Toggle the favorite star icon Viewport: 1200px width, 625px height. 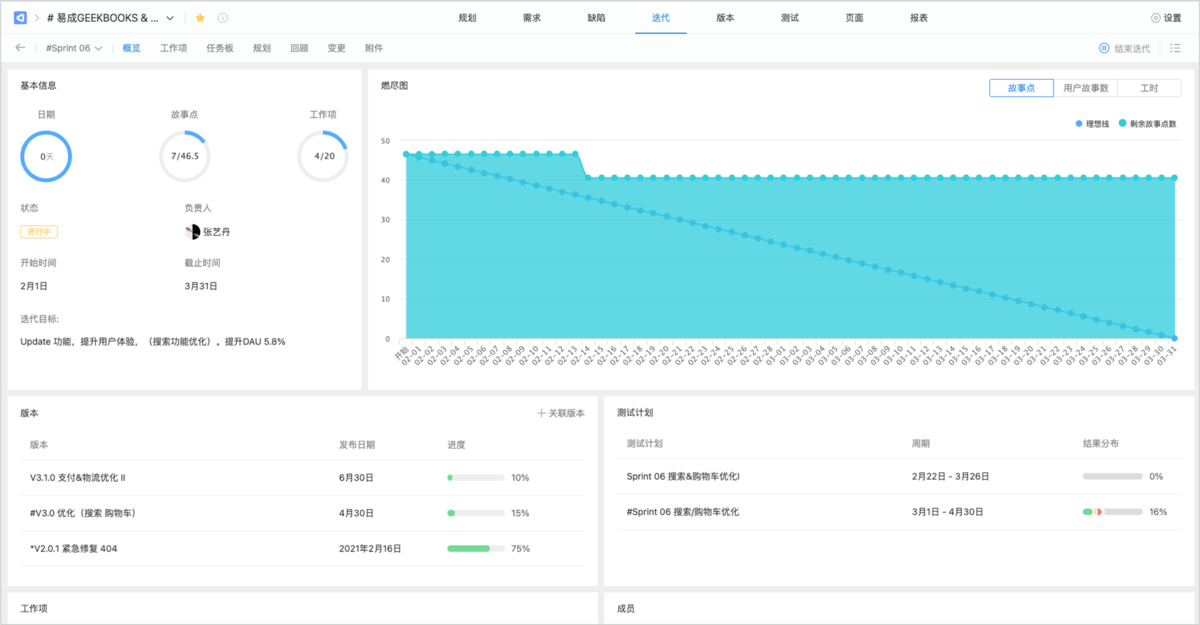(x=200, y=18)
